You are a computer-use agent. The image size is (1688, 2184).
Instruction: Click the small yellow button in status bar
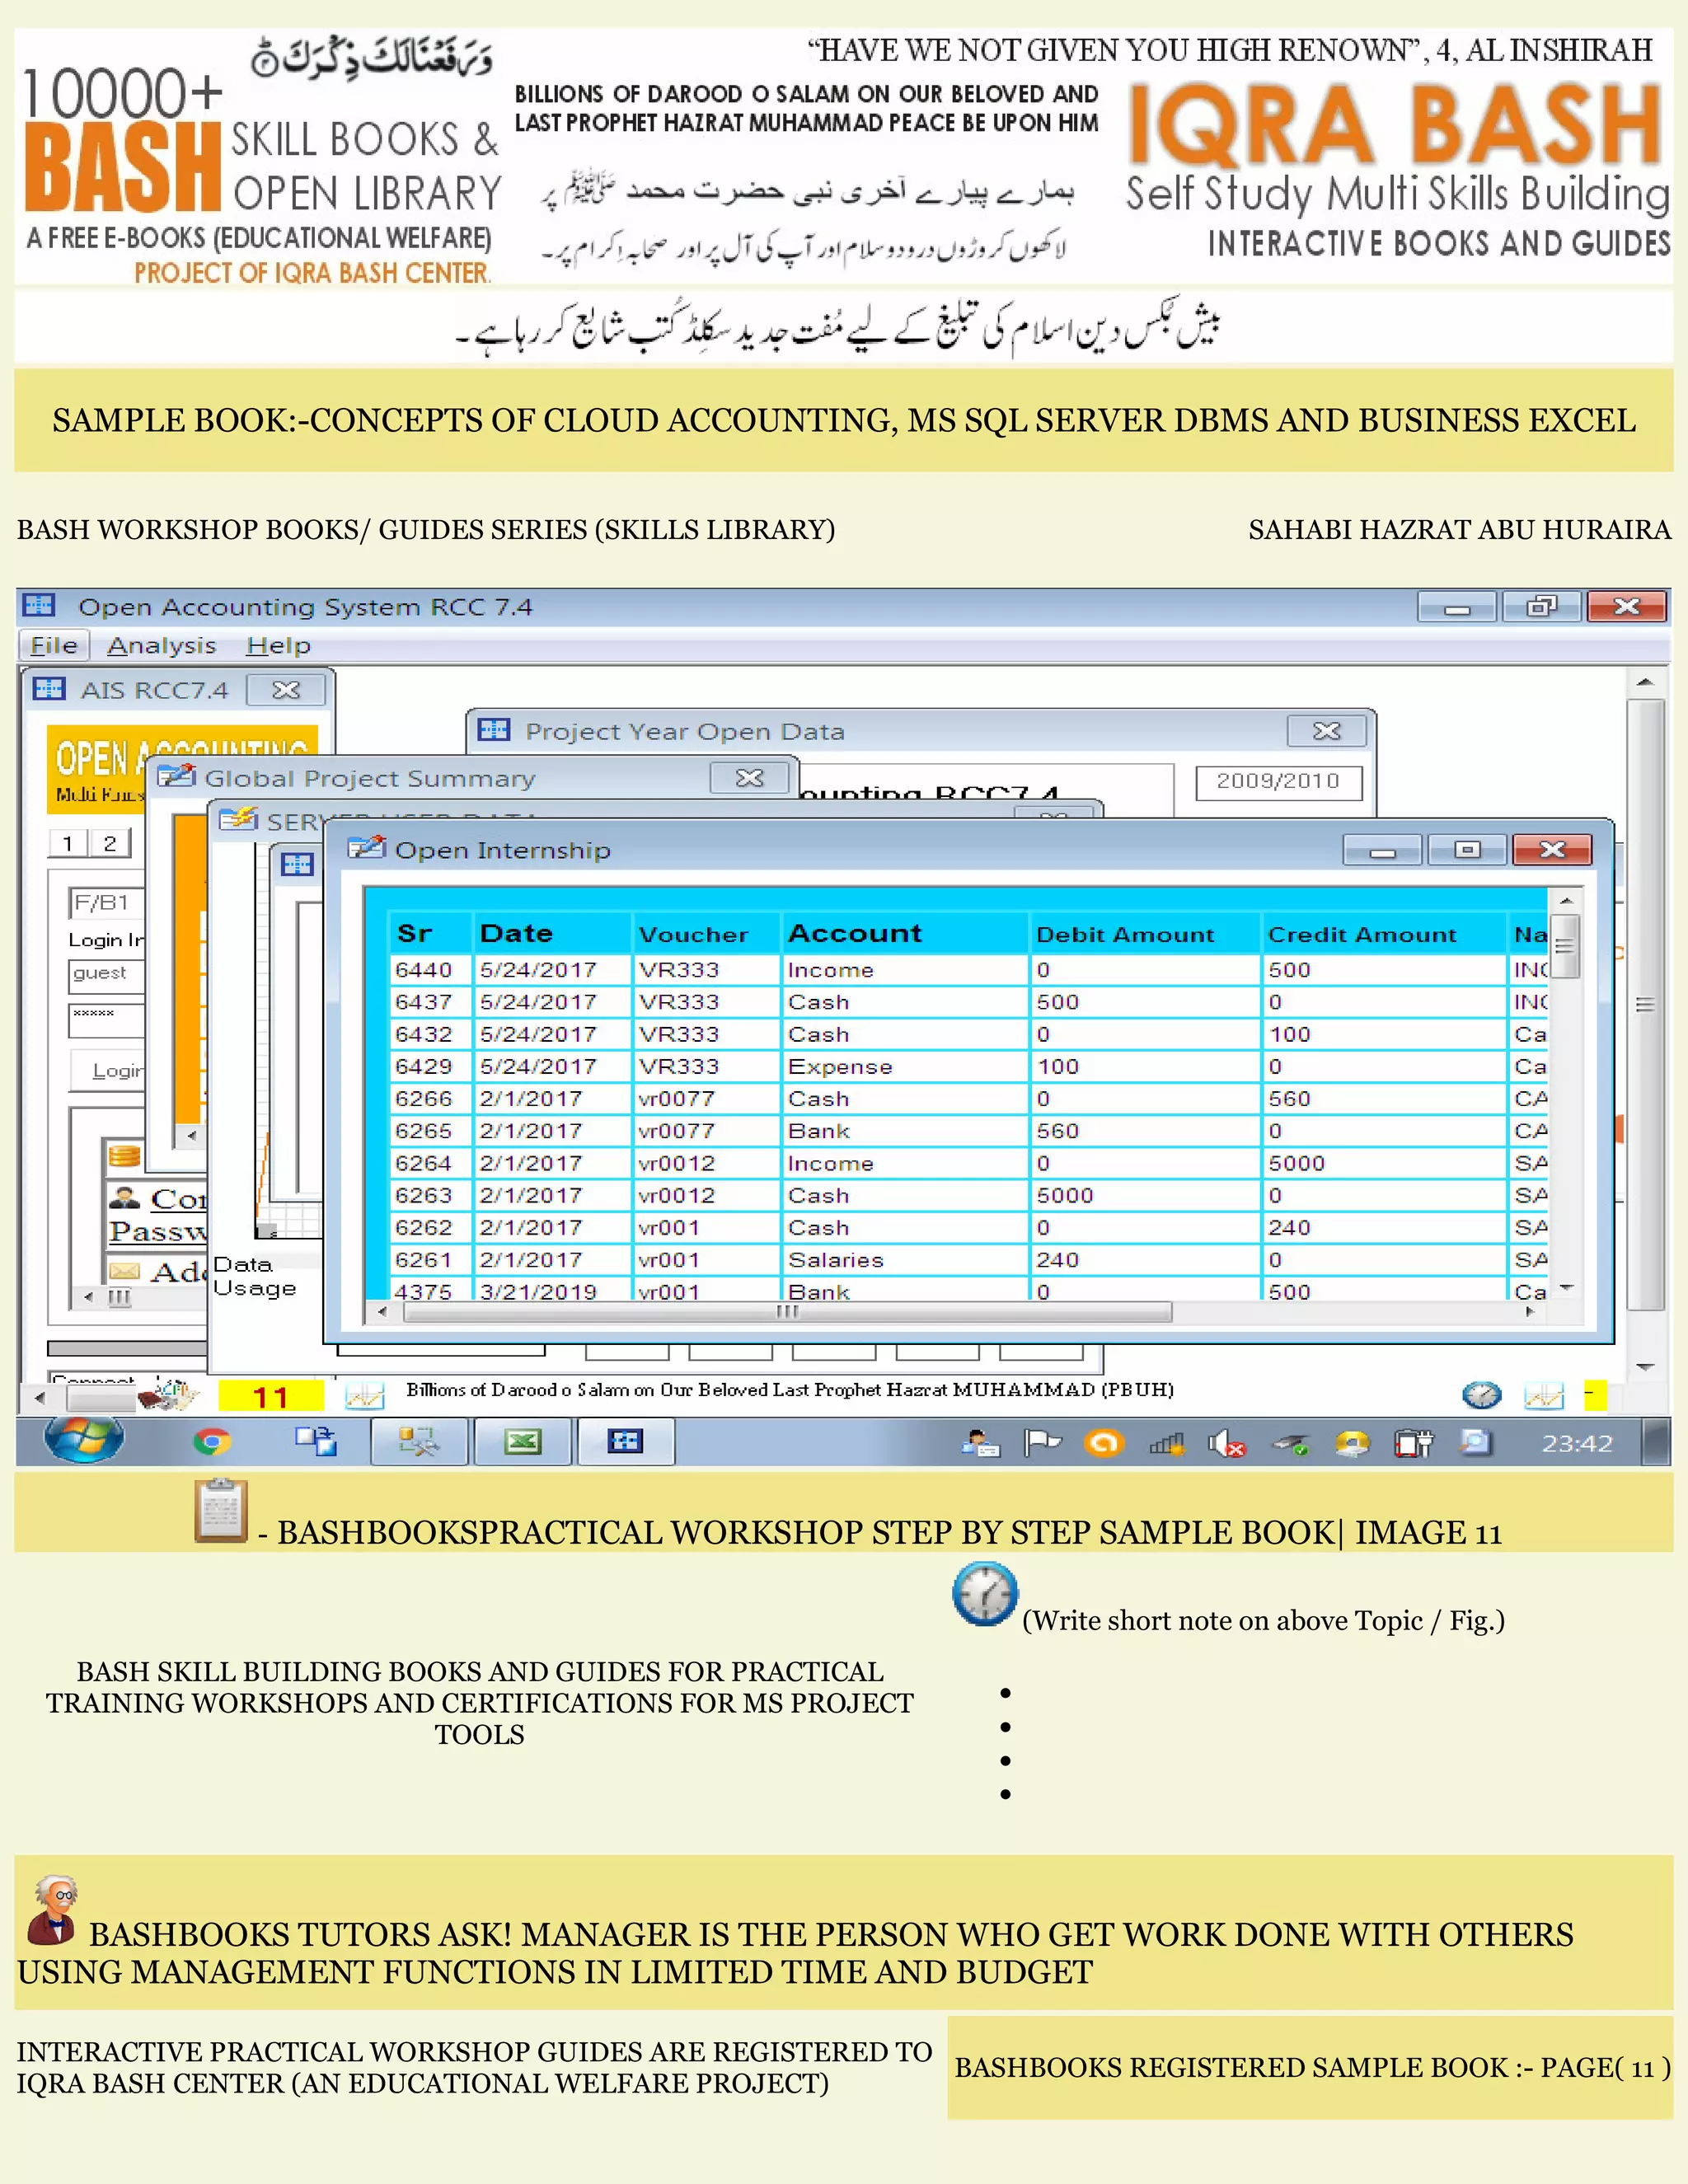(1595, 1395)
